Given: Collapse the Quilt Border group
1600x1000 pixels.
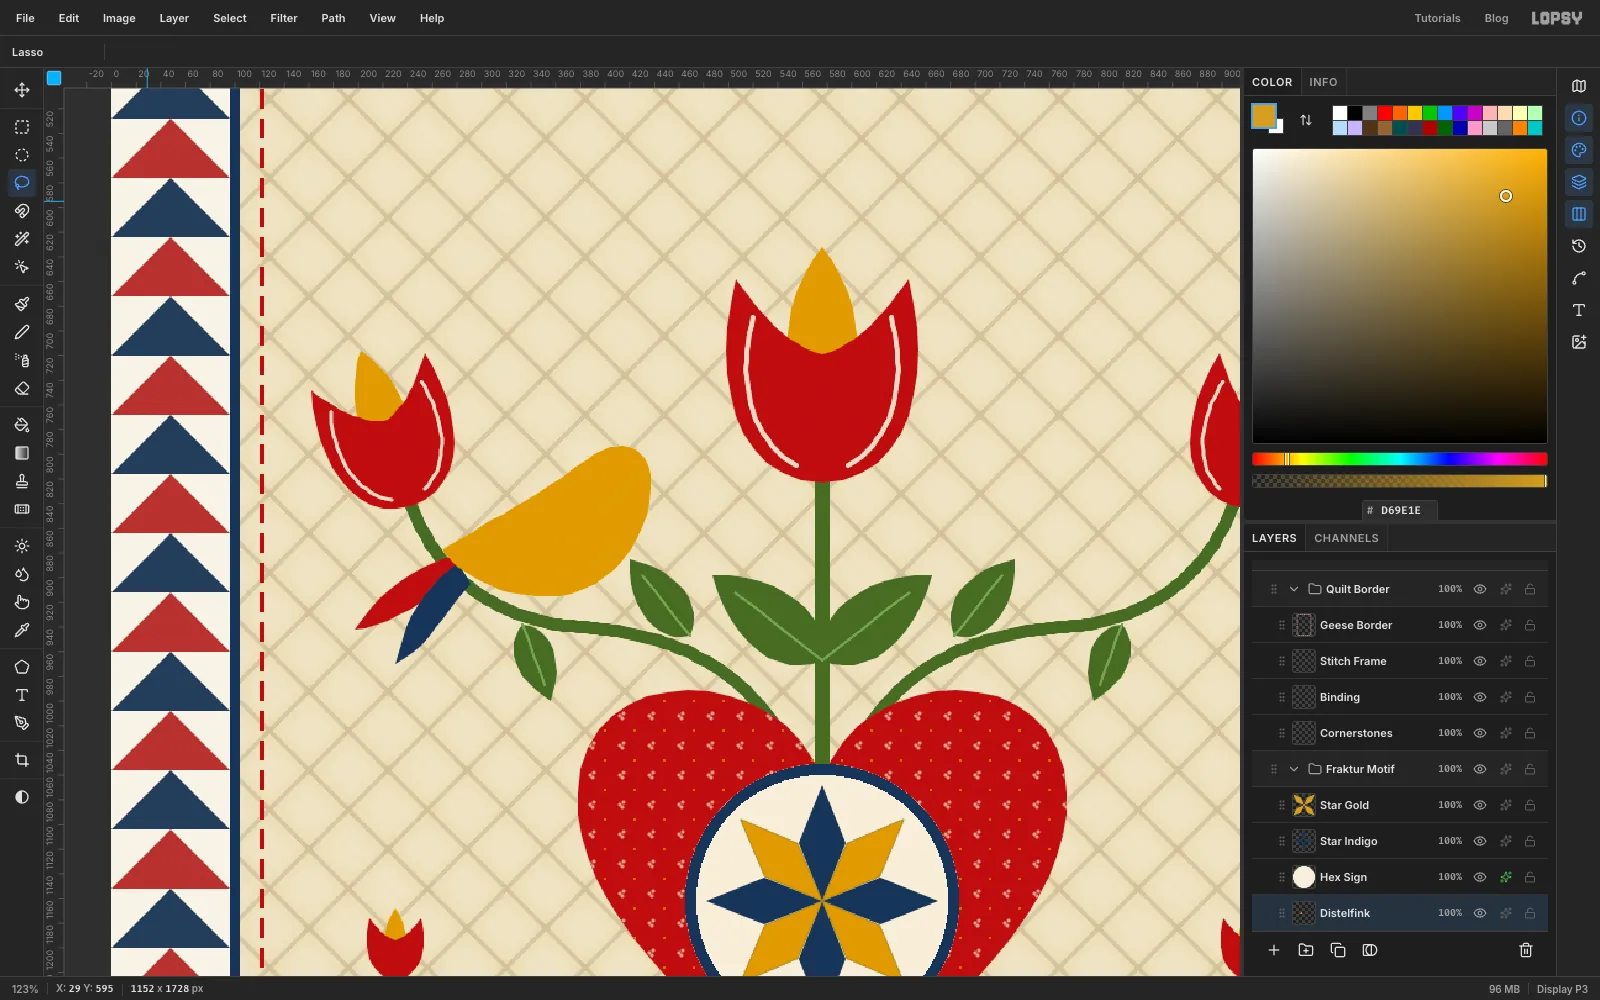Looking at the screenshot, I should coord(1294,589).
